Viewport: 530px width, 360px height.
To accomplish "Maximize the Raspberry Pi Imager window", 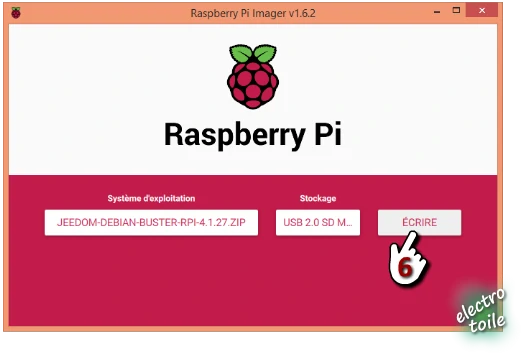I will [456, 11].
